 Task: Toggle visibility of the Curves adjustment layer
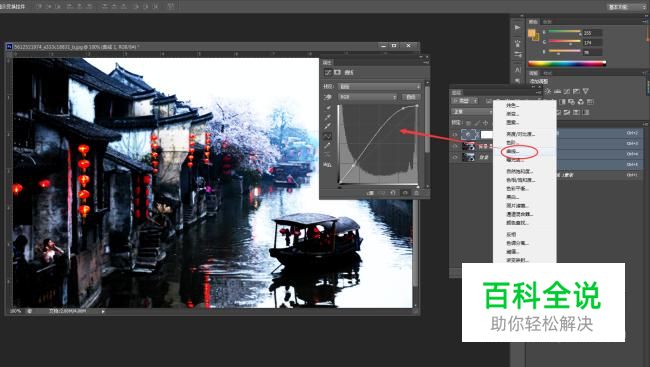[x=455, y=134]
